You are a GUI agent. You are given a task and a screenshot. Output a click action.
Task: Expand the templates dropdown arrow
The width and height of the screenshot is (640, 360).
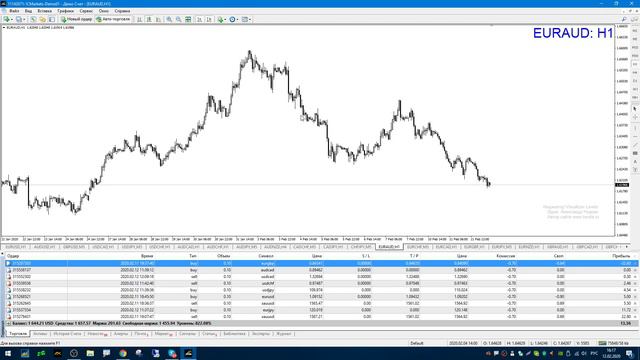coord(250,19)
